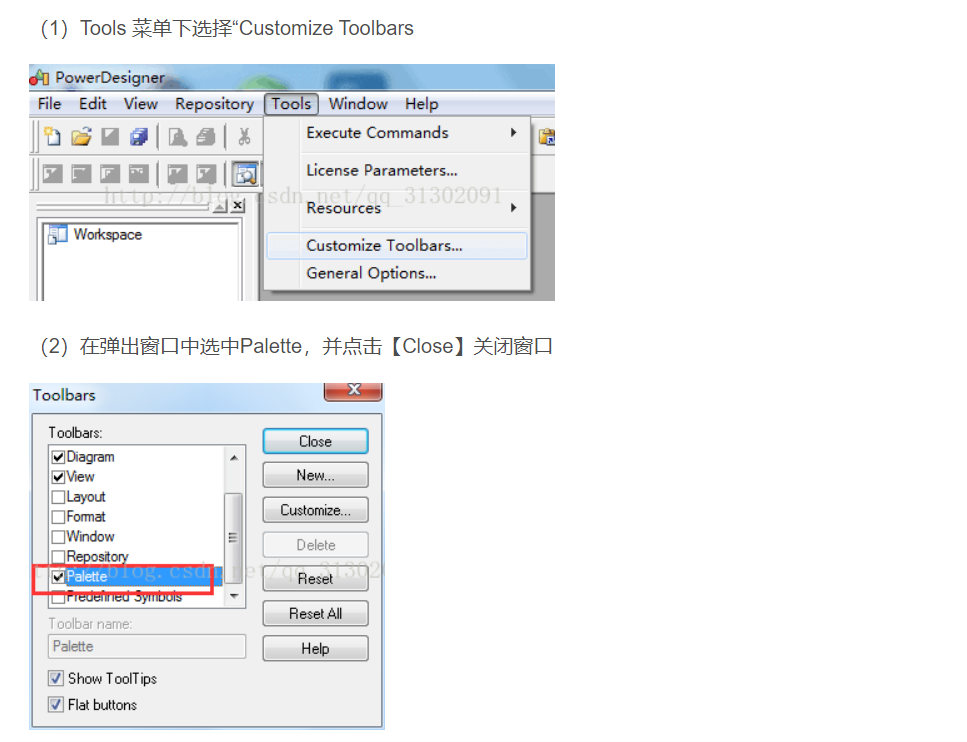Expand the Resources submenu
This screenshot has height=742, width=967.
point(397,208)
